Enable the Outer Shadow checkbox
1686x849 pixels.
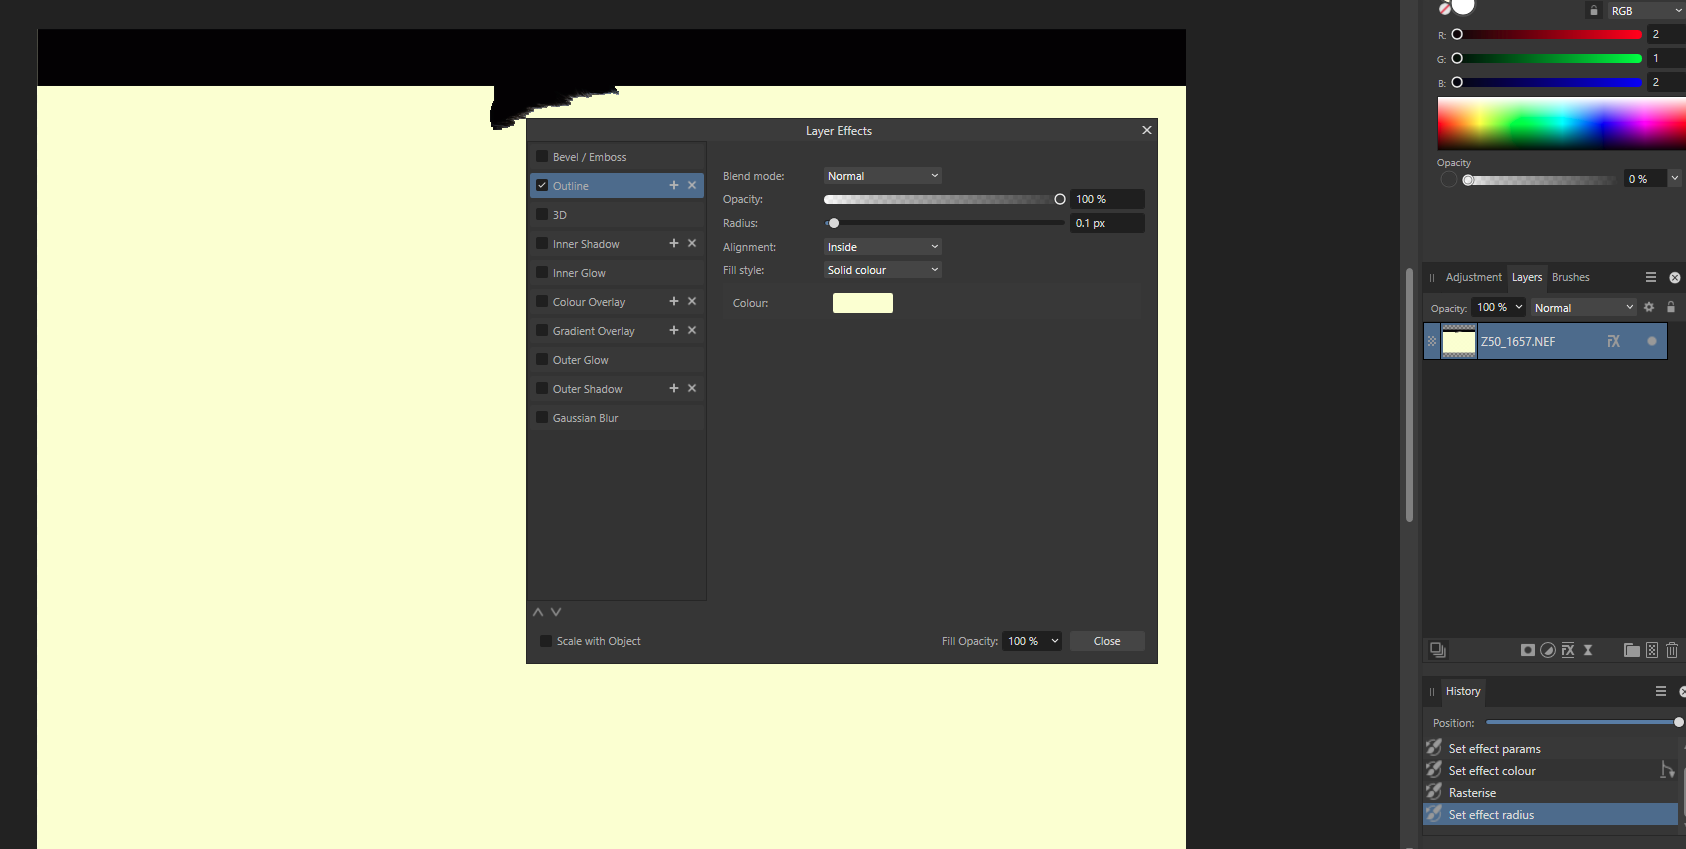(x=542, y=388)
